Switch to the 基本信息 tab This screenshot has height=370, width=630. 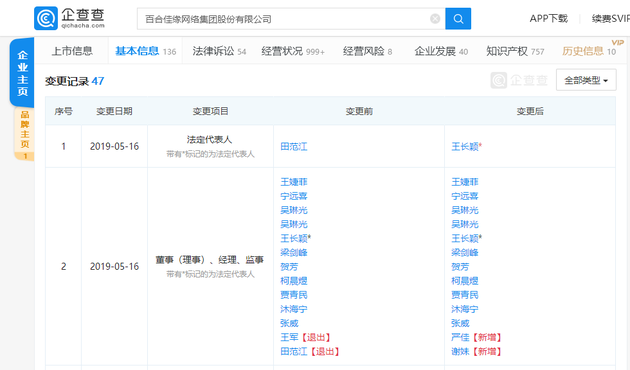[x=145, y=51]
